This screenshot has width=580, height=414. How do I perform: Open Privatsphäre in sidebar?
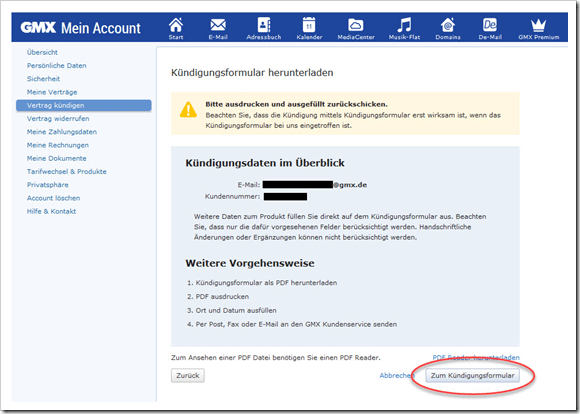pyautogui.click(x=48, y=185)
